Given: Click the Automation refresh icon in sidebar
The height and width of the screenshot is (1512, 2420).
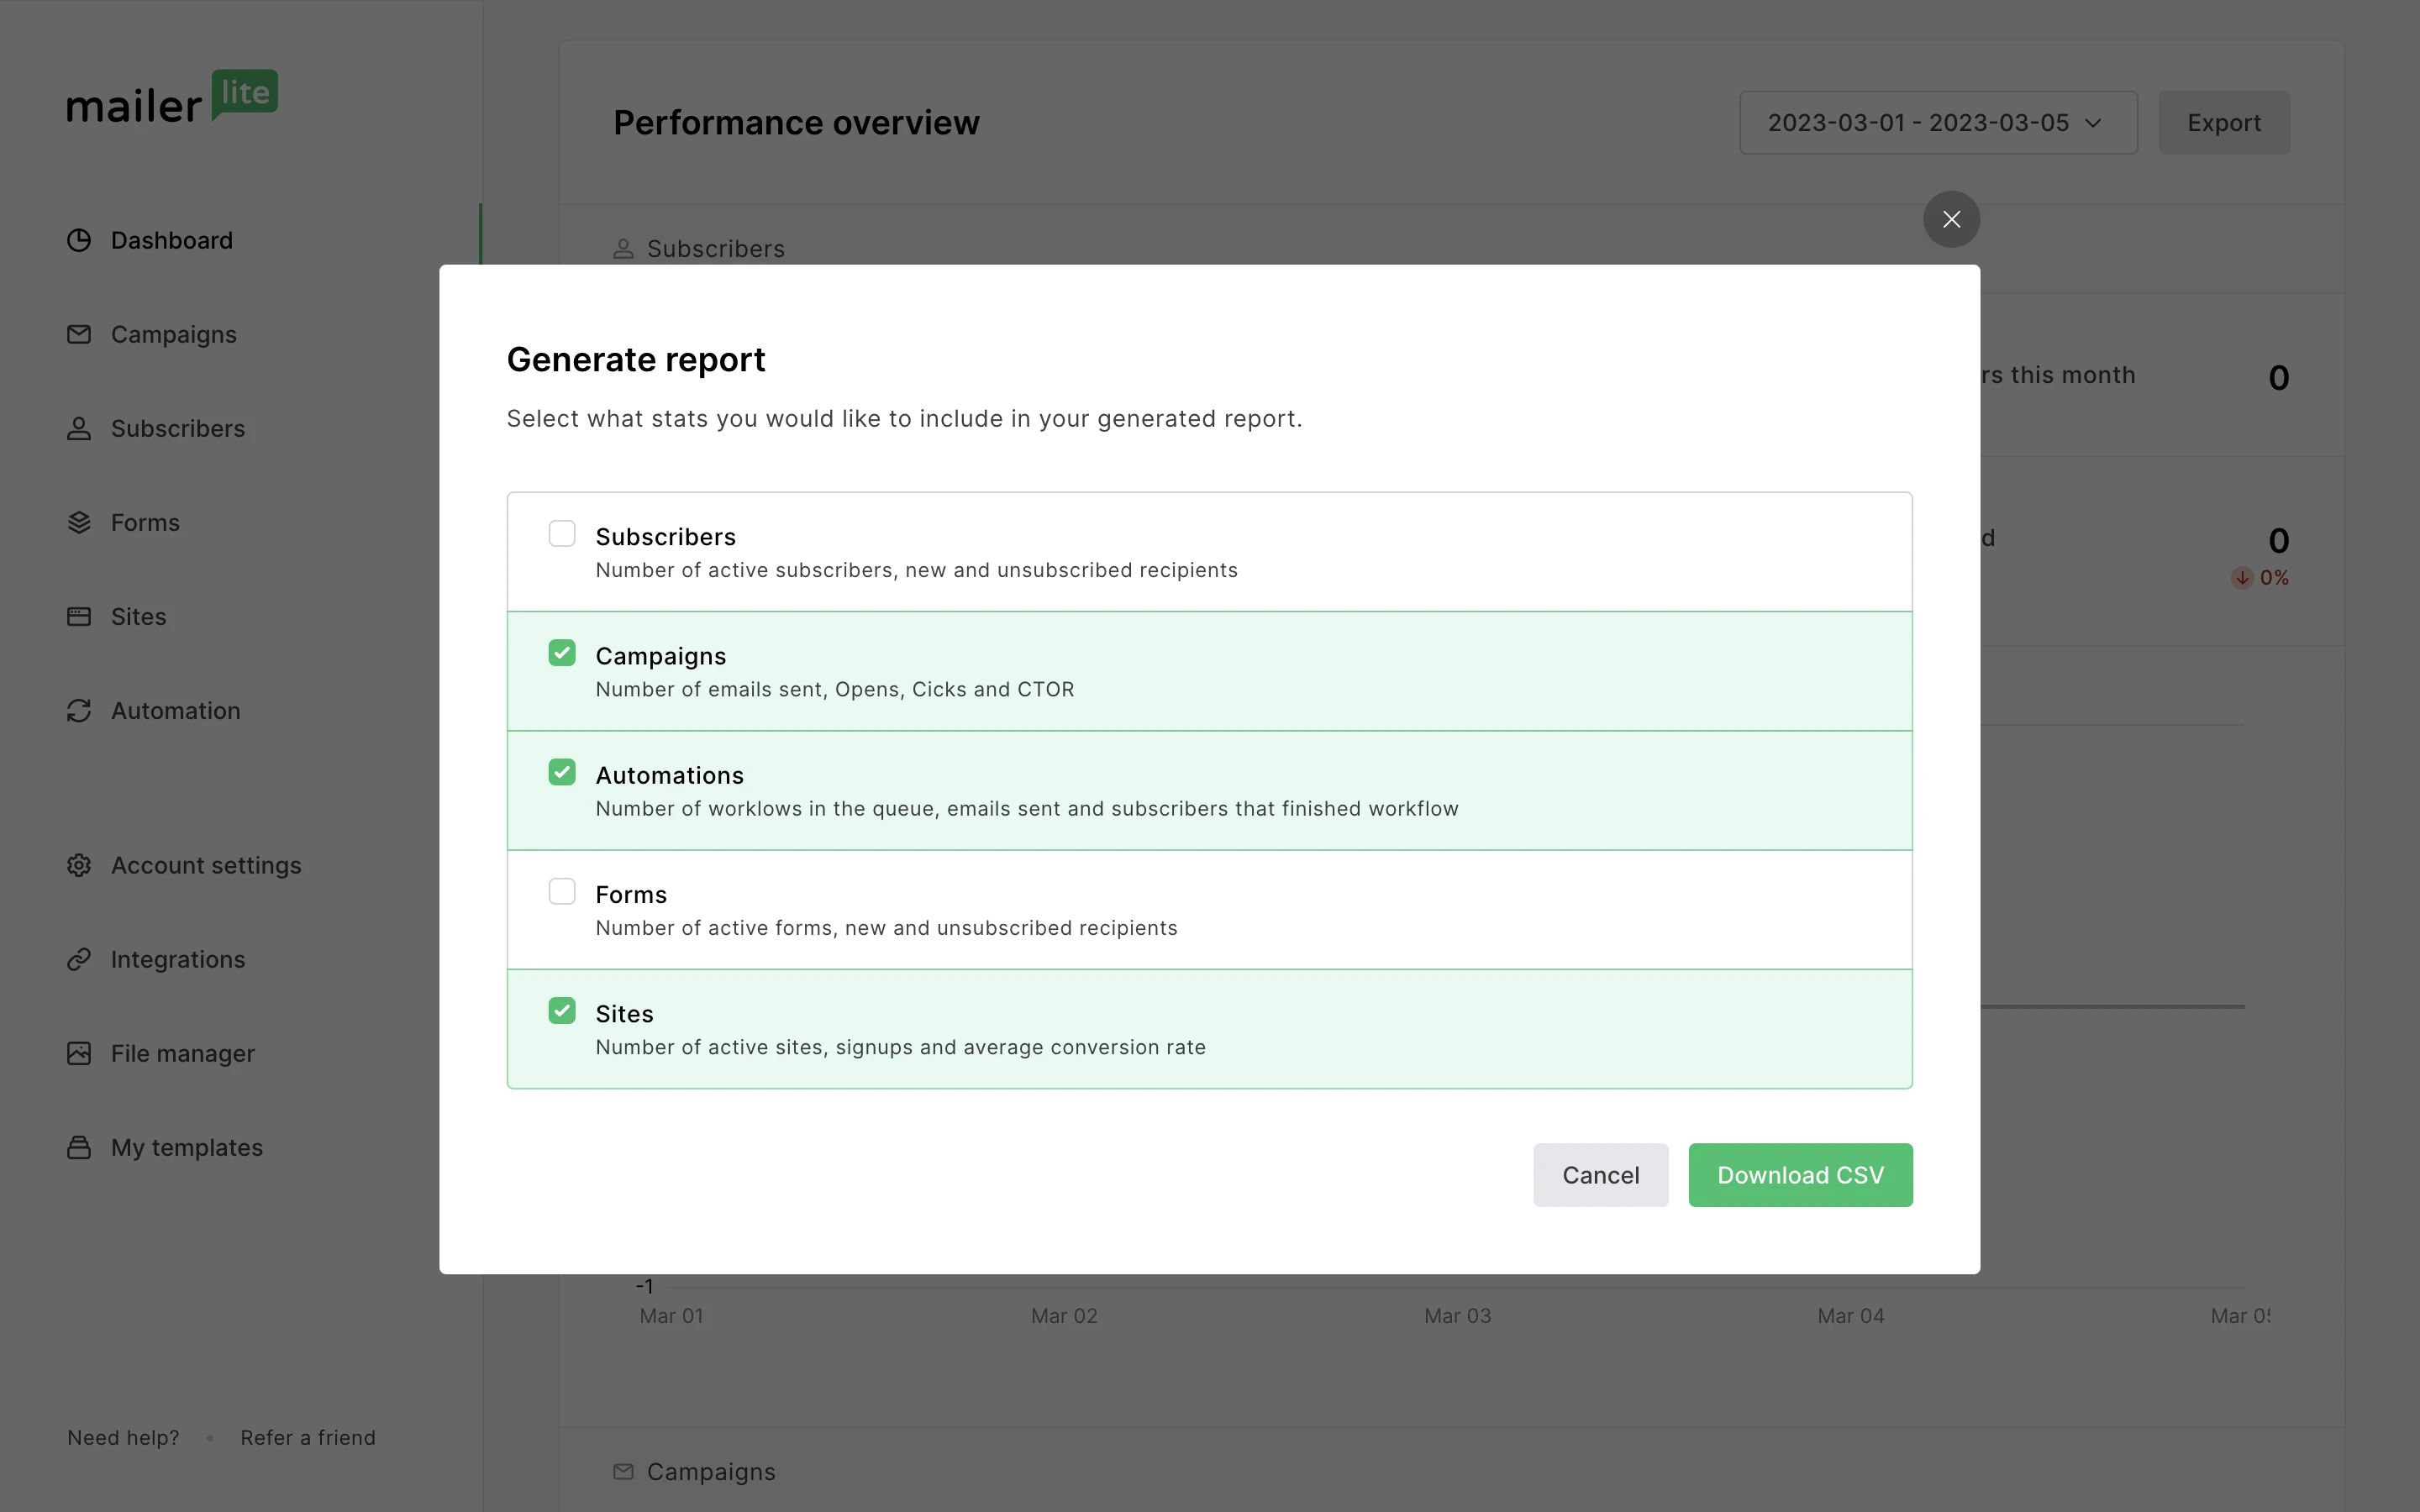Looking at the screenshot, I should [79, 710].
